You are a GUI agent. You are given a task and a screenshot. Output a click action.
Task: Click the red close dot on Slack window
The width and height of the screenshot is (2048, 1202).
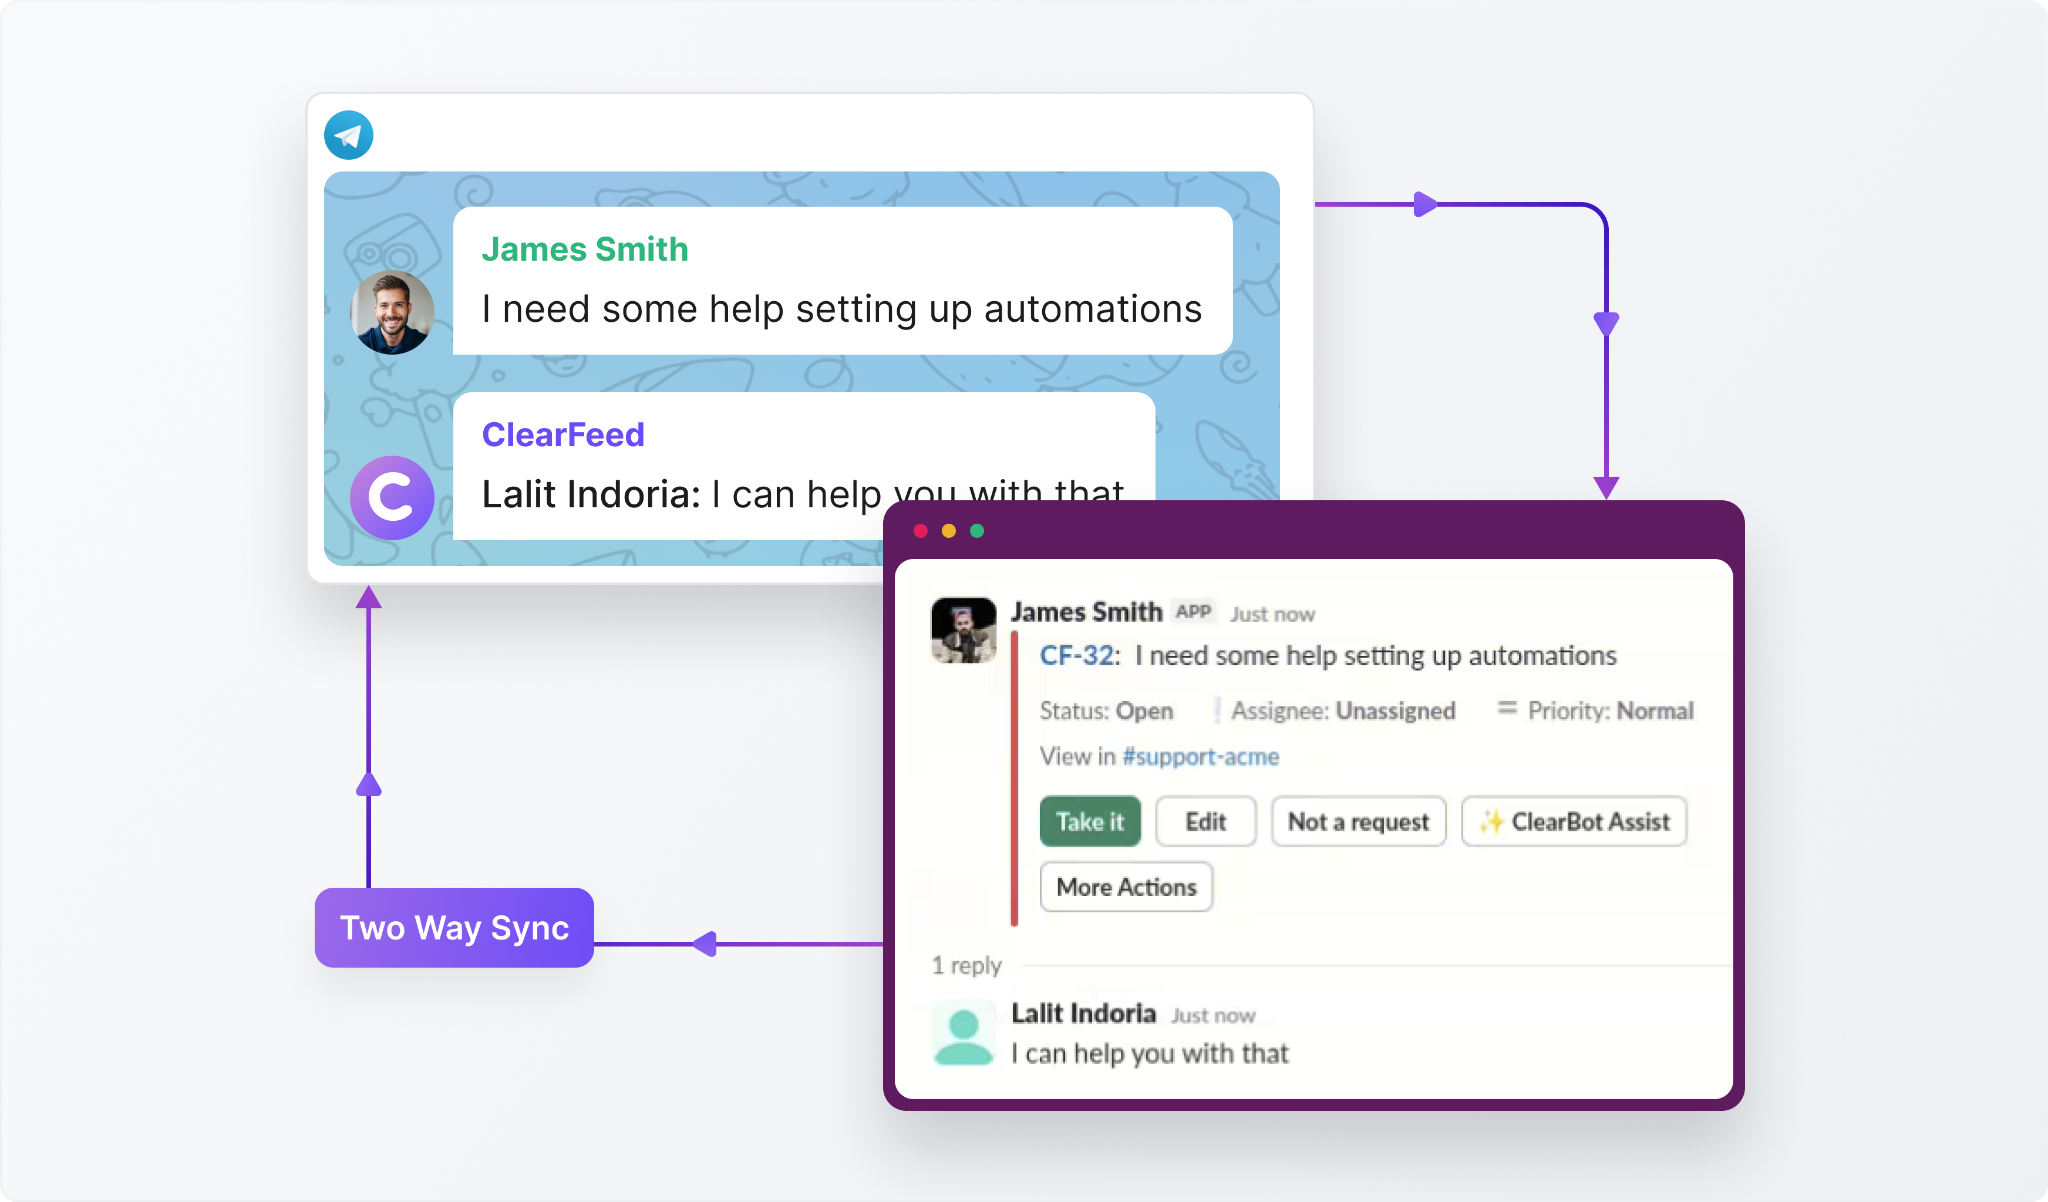click(x=920, y=531)
